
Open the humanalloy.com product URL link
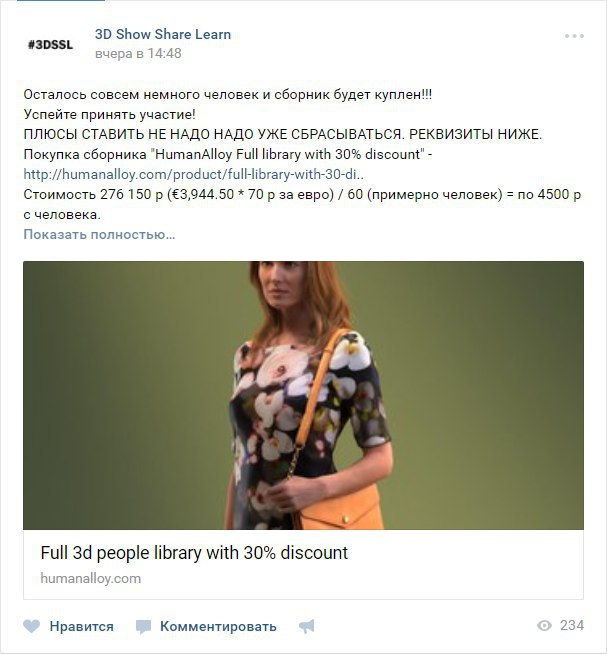coord(194,174)
